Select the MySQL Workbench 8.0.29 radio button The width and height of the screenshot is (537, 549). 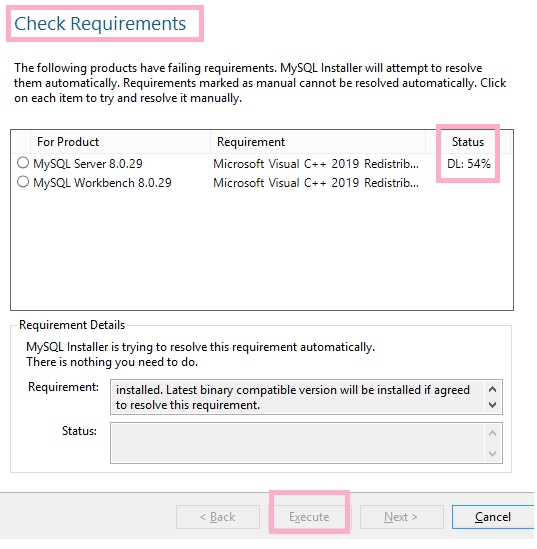[x=23, y=182]
